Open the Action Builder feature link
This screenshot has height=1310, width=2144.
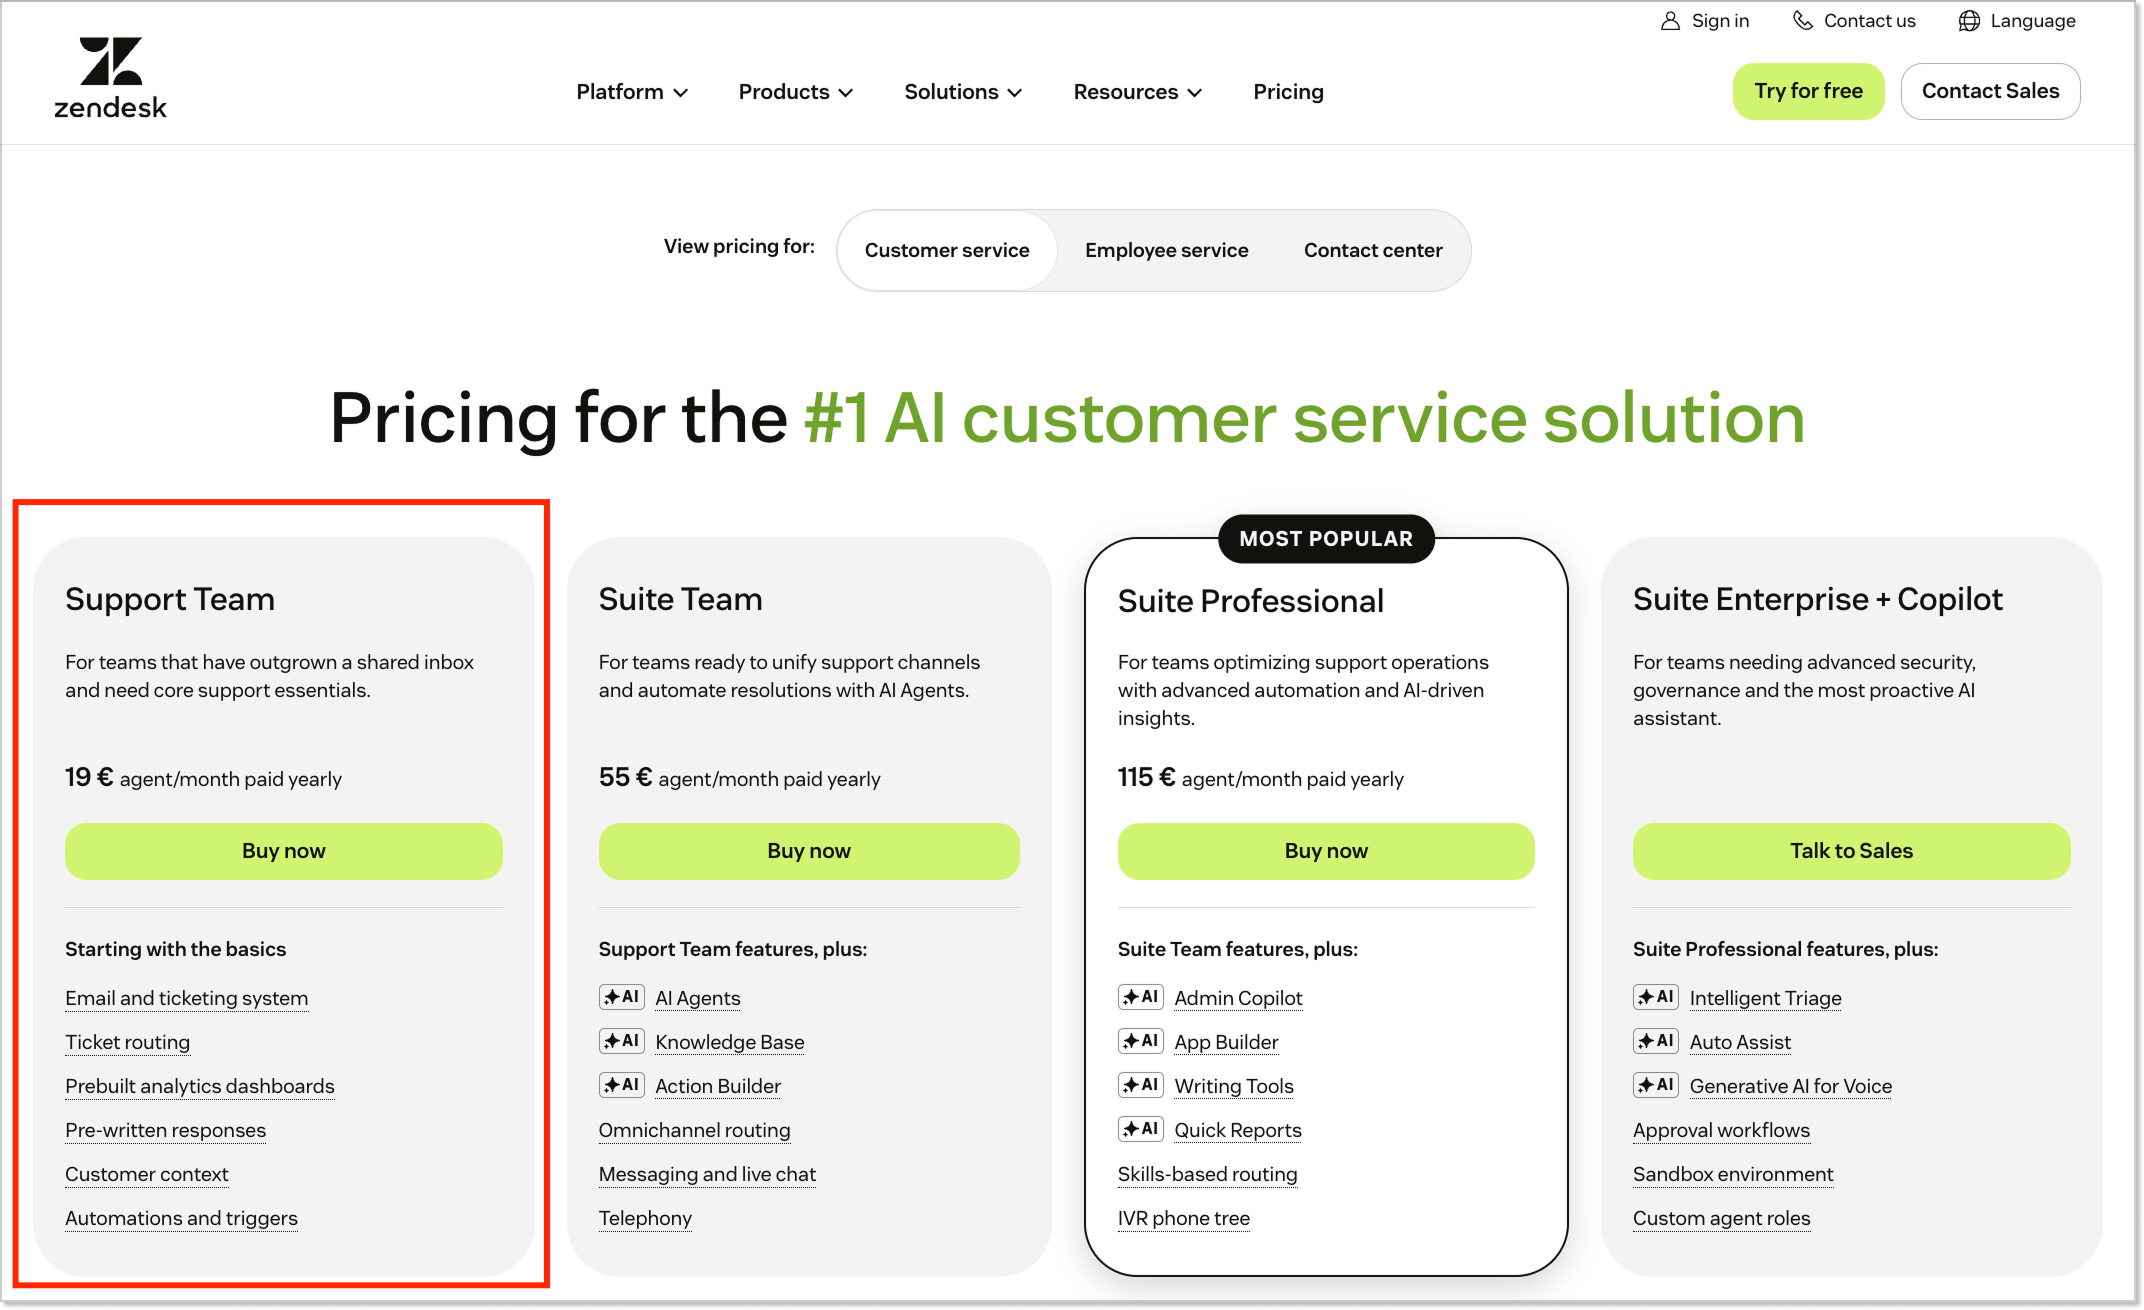(718, 1086)
